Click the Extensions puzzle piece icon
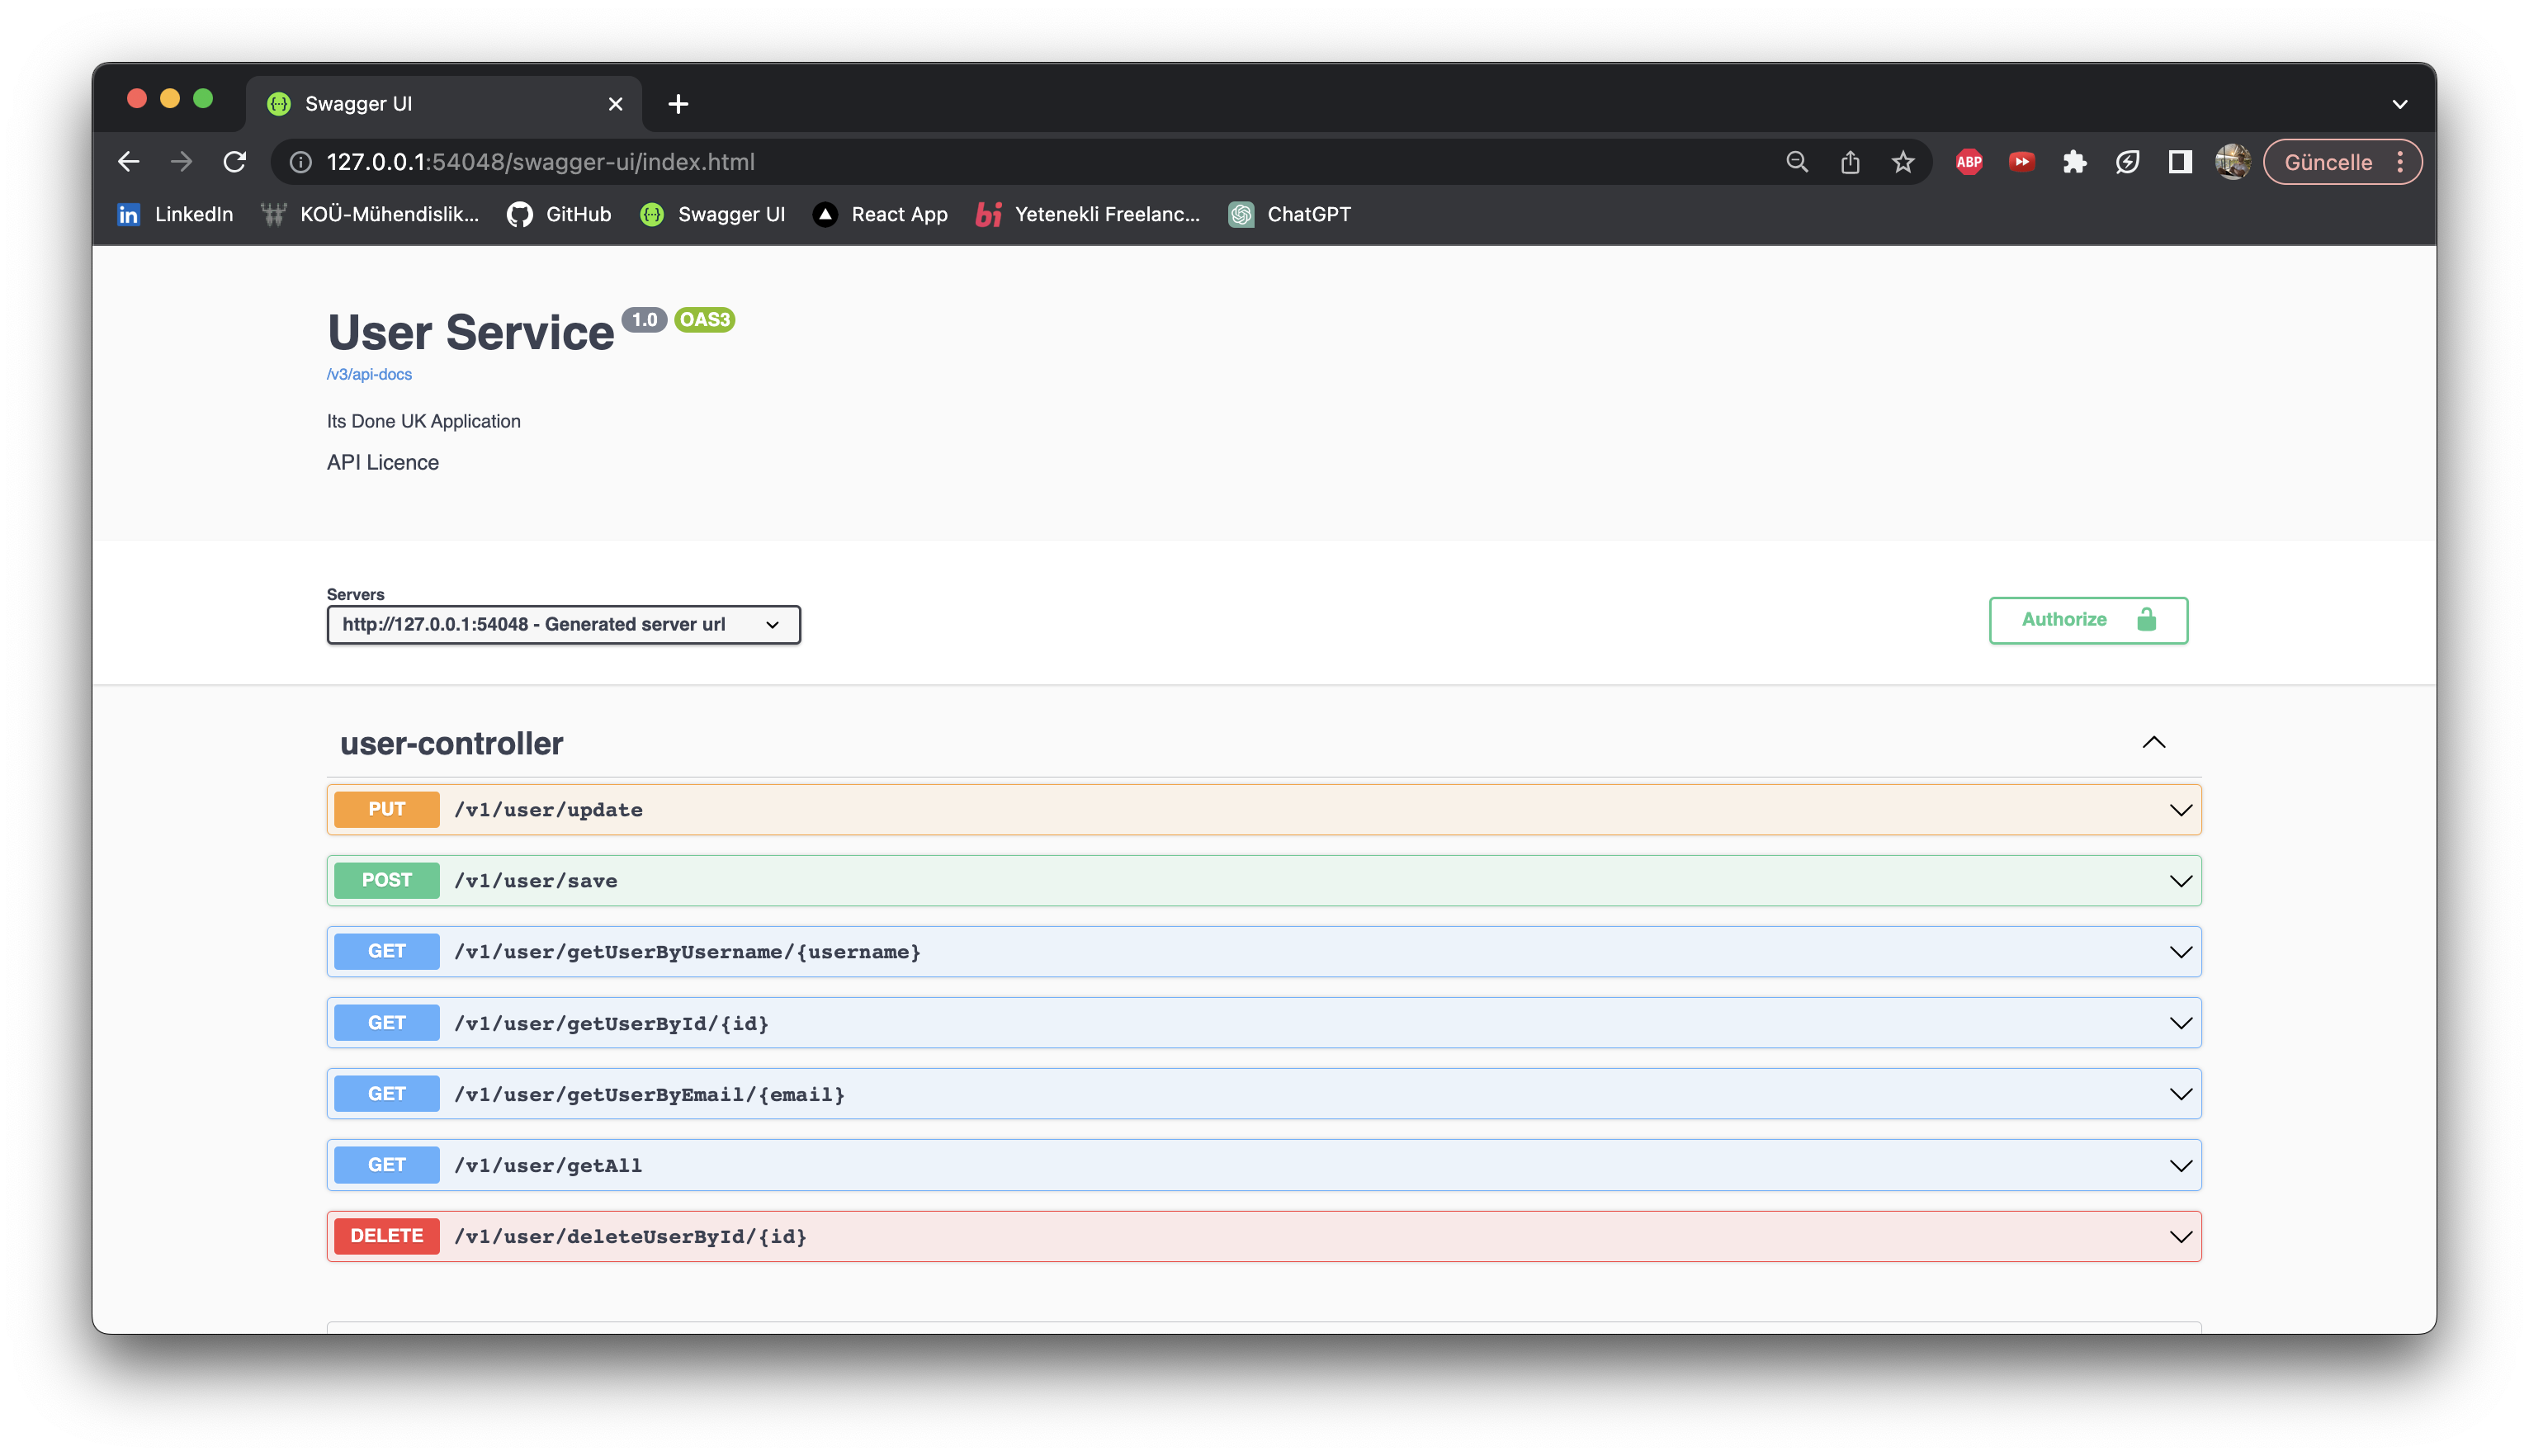 [x=2074, y=162]
